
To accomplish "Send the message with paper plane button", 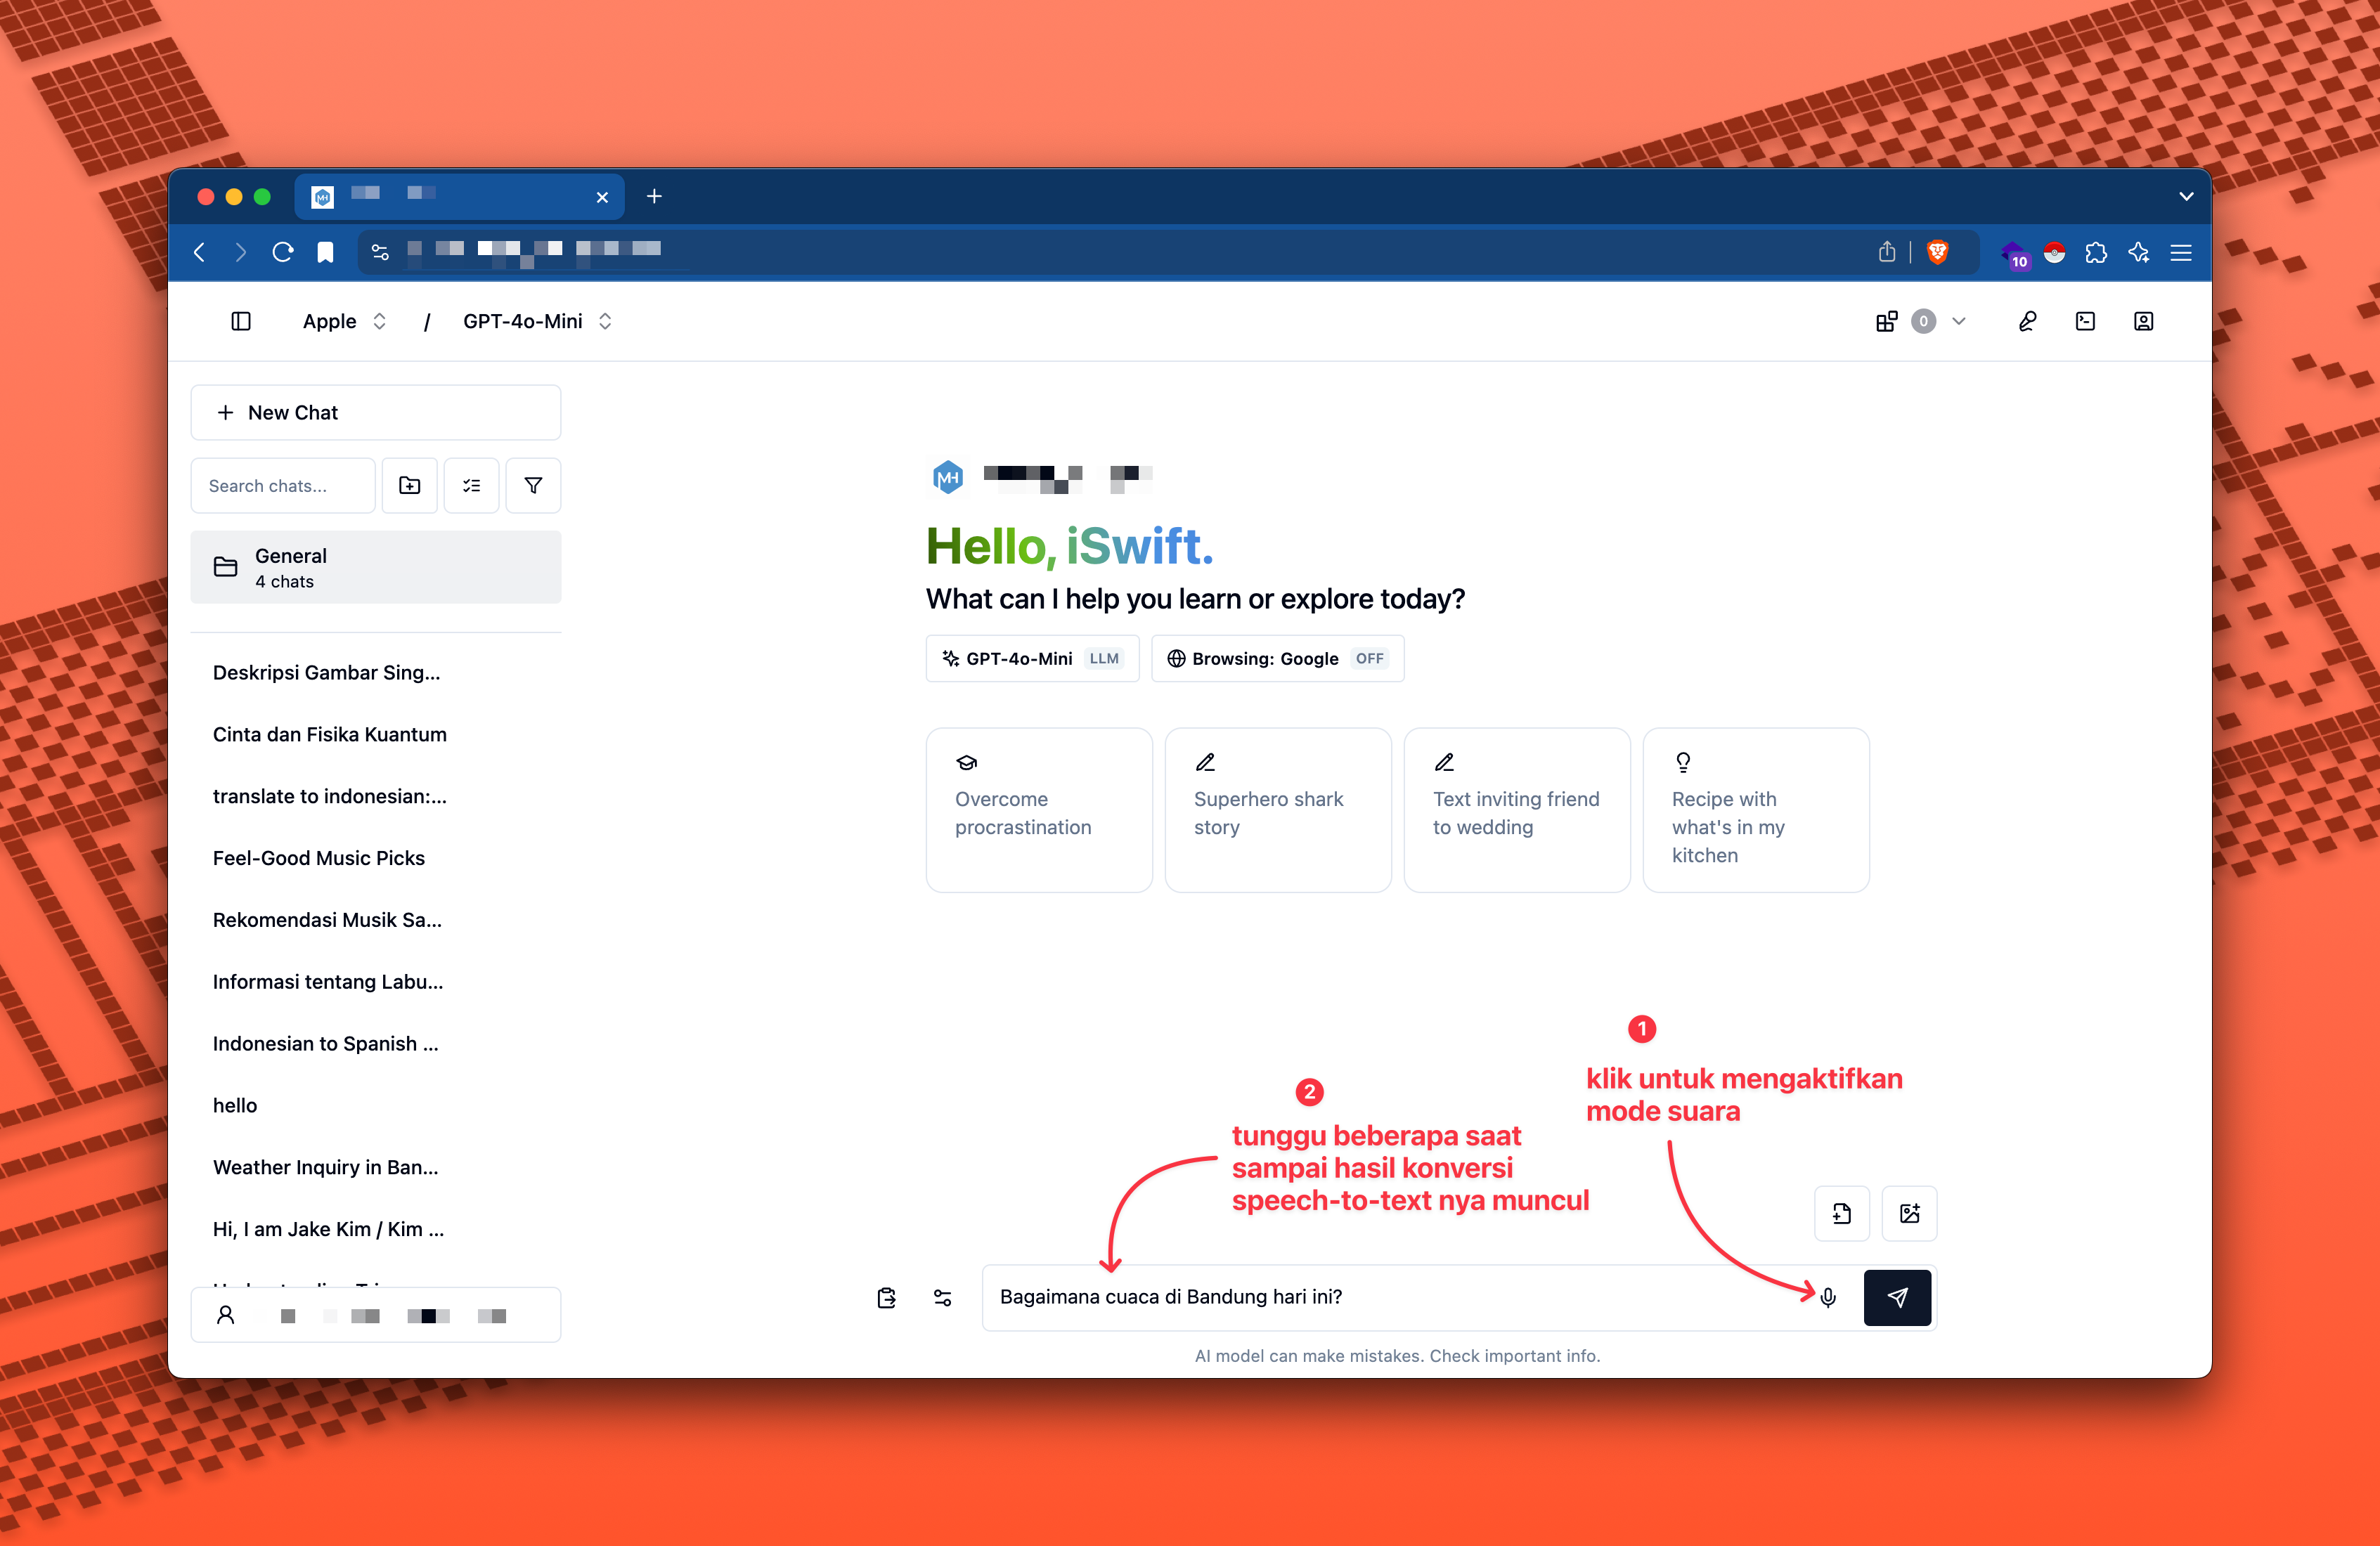I will (x=1897, y=1297).
